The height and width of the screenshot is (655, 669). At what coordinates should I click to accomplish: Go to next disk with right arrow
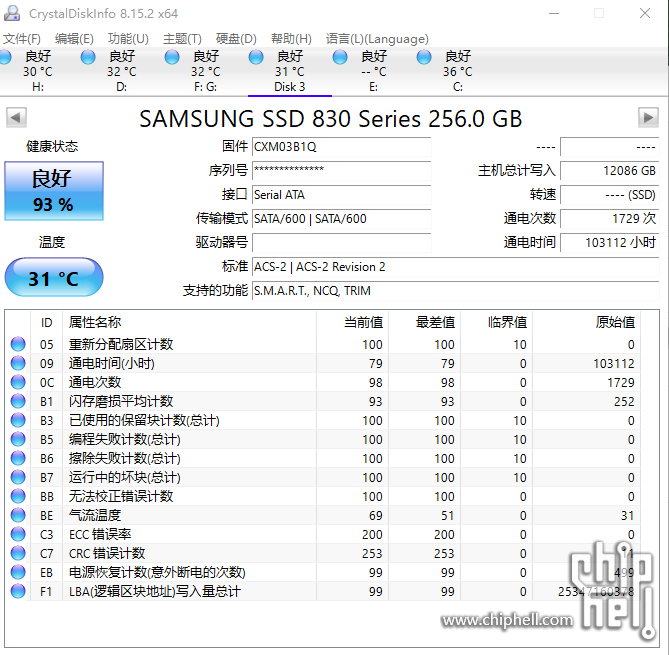[648, 118]
